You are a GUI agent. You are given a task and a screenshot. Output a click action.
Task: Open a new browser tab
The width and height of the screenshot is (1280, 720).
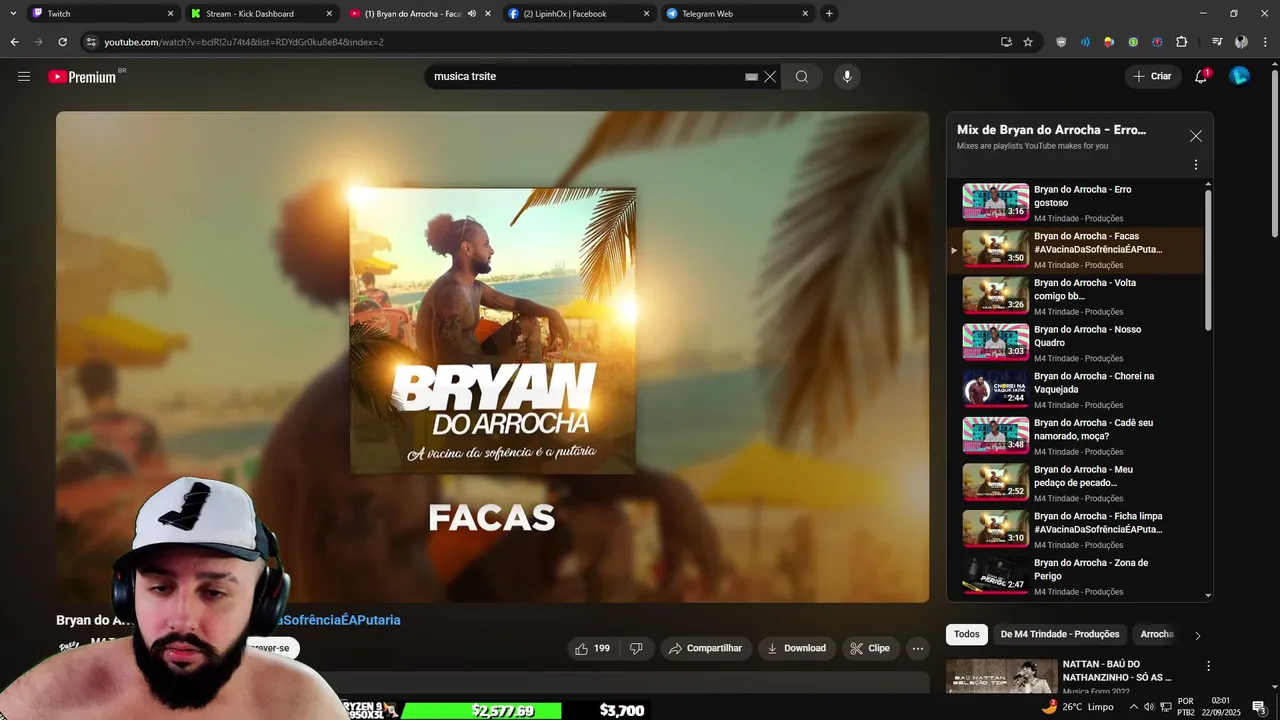click(829, 14)
